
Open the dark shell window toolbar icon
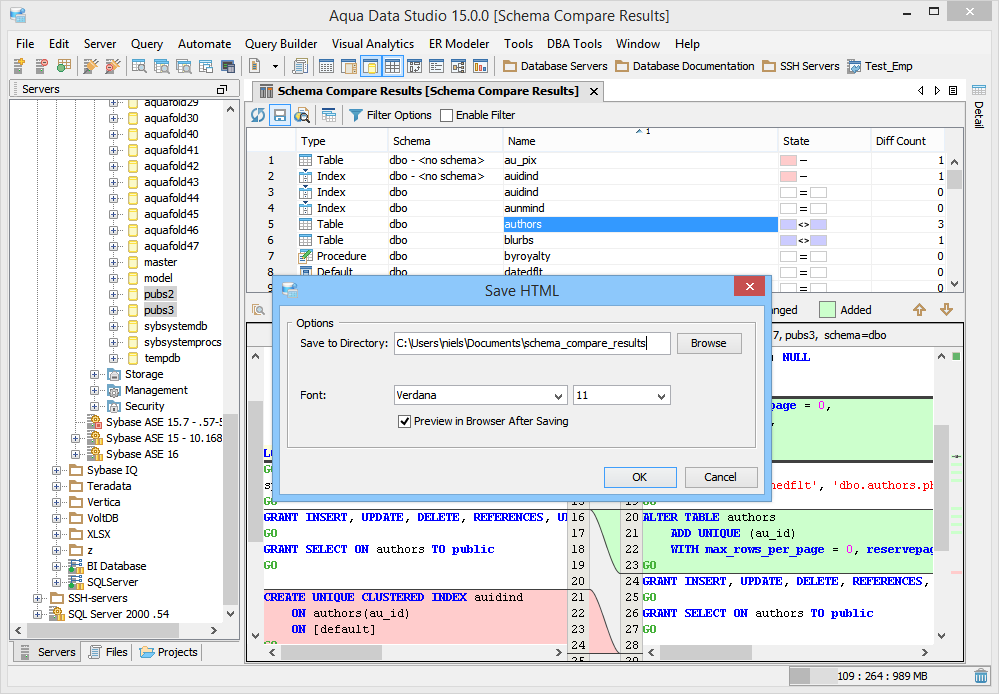[228, 66]
